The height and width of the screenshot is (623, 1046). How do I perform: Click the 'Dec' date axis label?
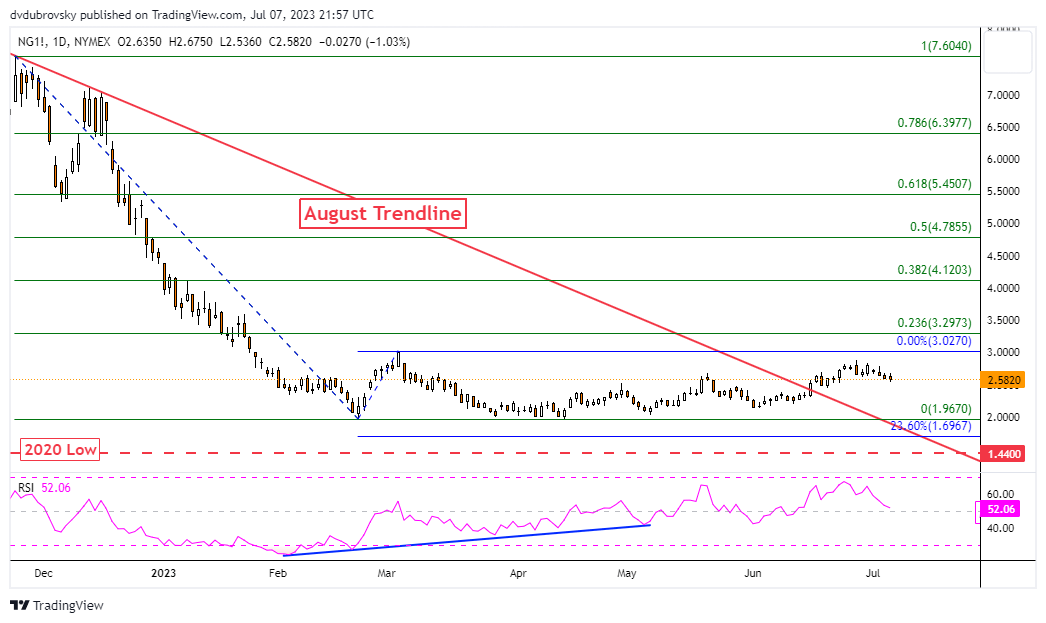tap(43, 573)
